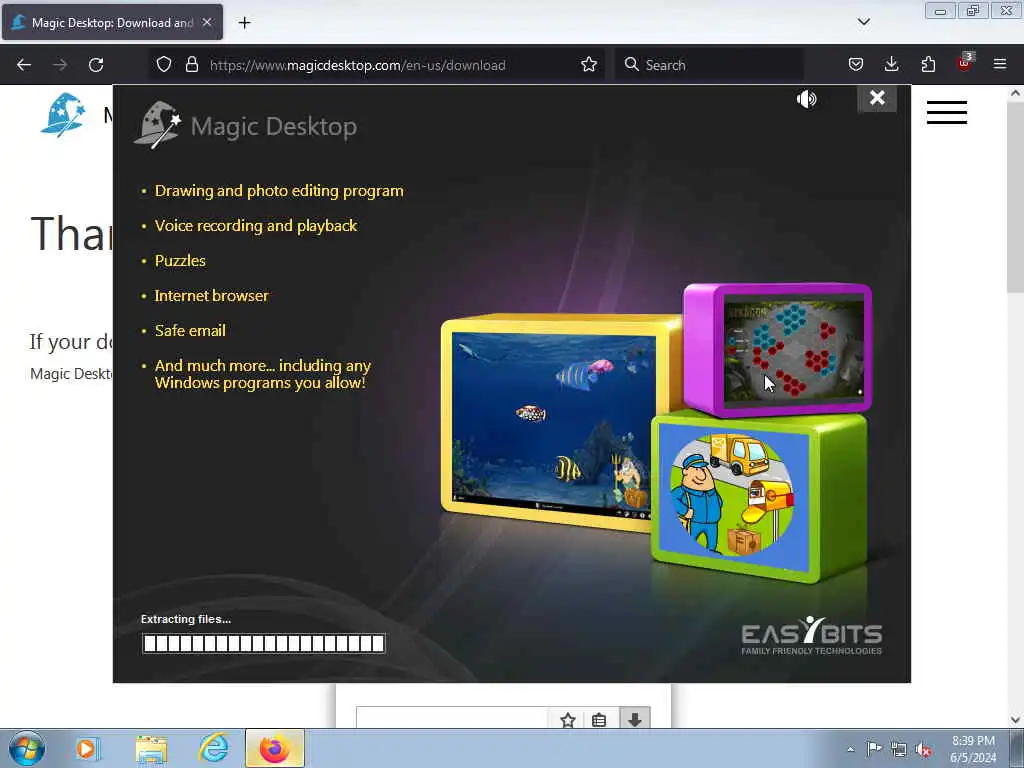Launch Windows Media Player from taskbar
1024x768 pixels.
tap(87, 748)
